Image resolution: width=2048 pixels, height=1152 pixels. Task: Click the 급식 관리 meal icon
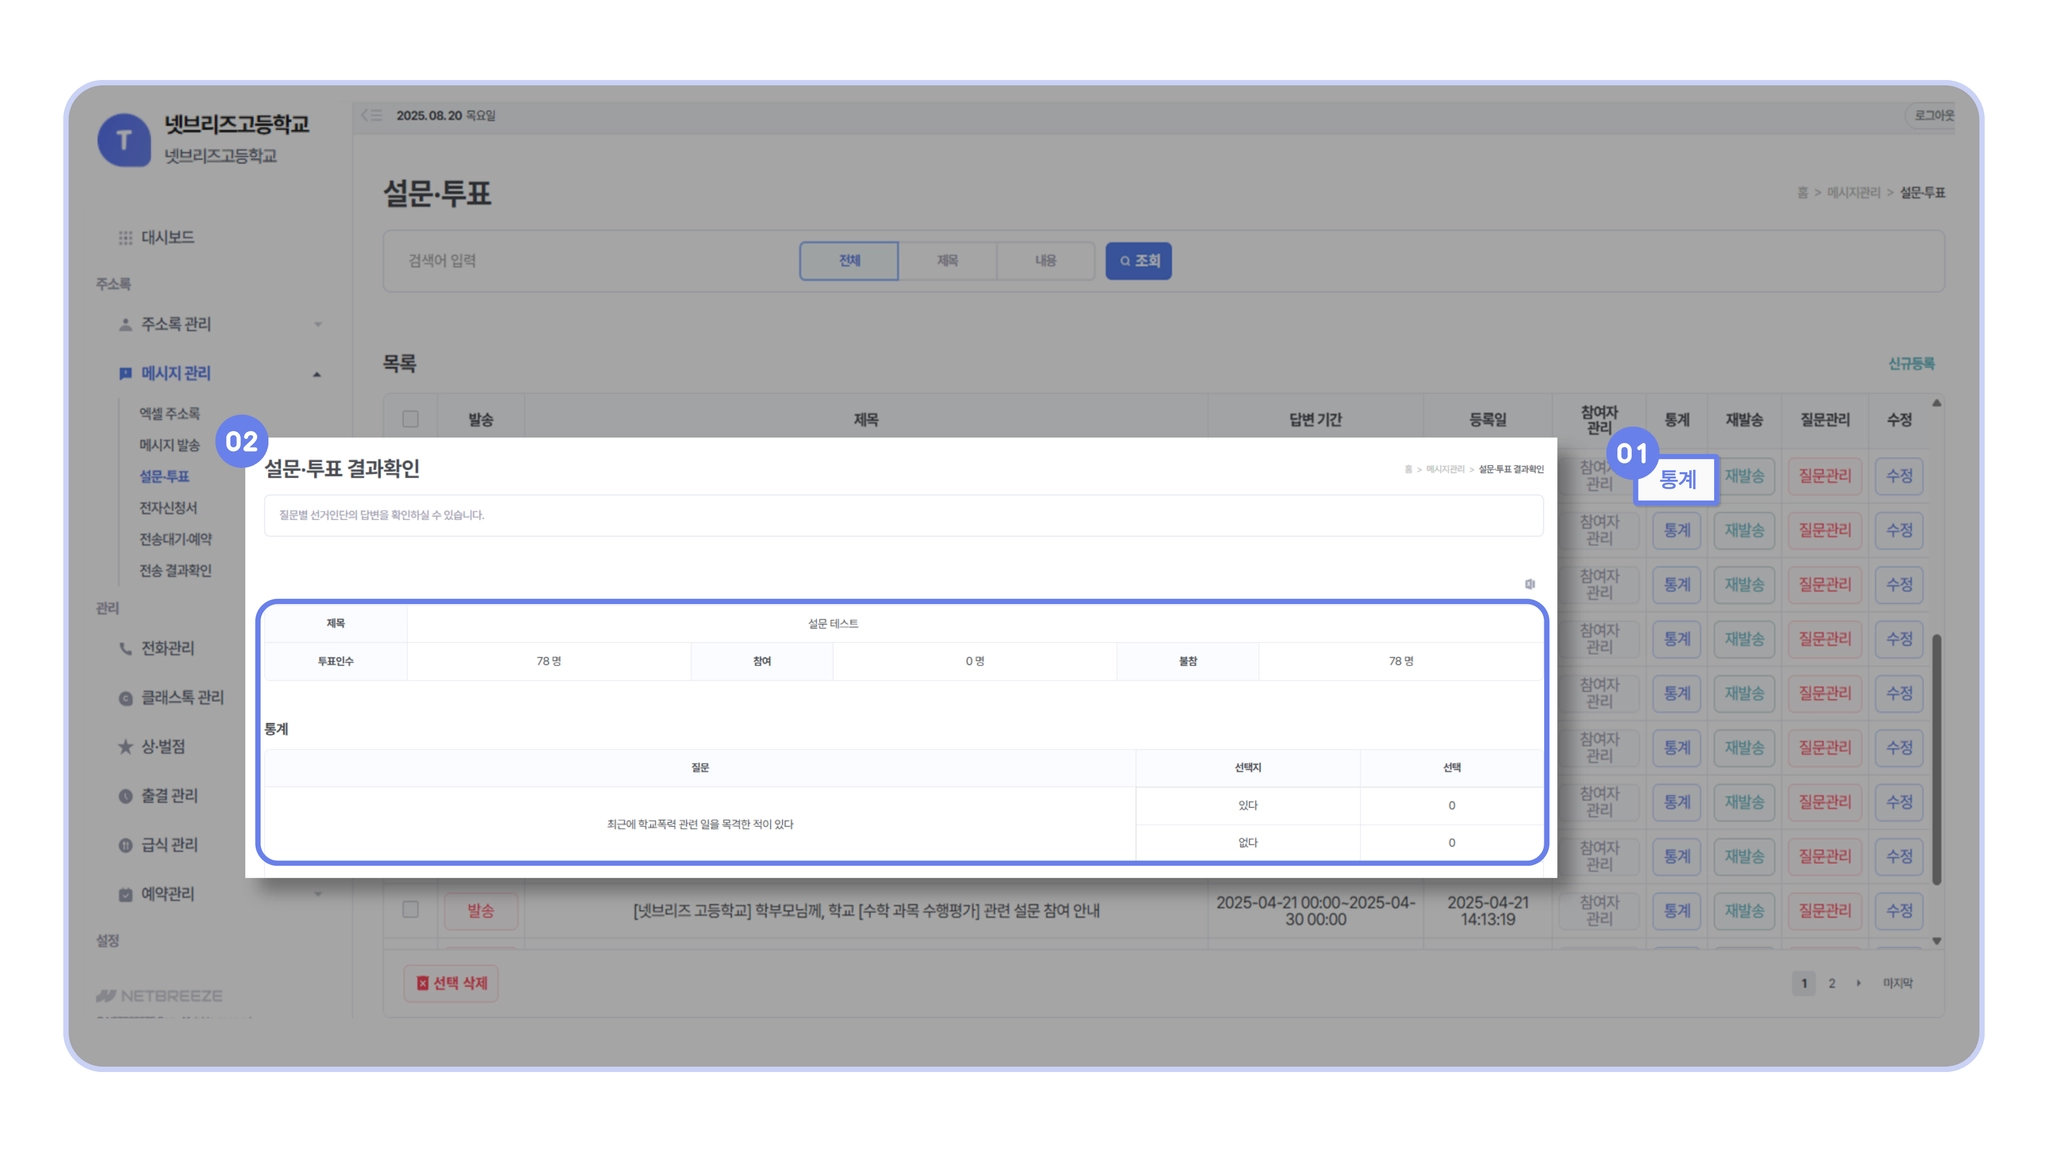pyautogui.click(x=125, y=845)
